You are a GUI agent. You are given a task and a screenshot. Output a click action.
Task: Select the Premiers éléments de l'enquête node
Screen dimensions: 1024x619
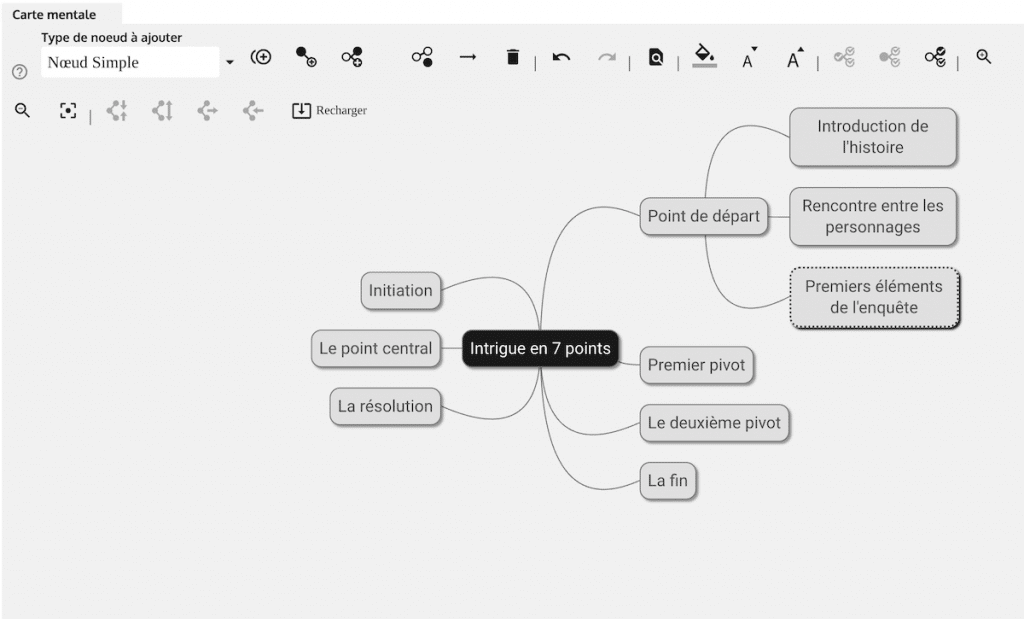(x=874, y=297)
